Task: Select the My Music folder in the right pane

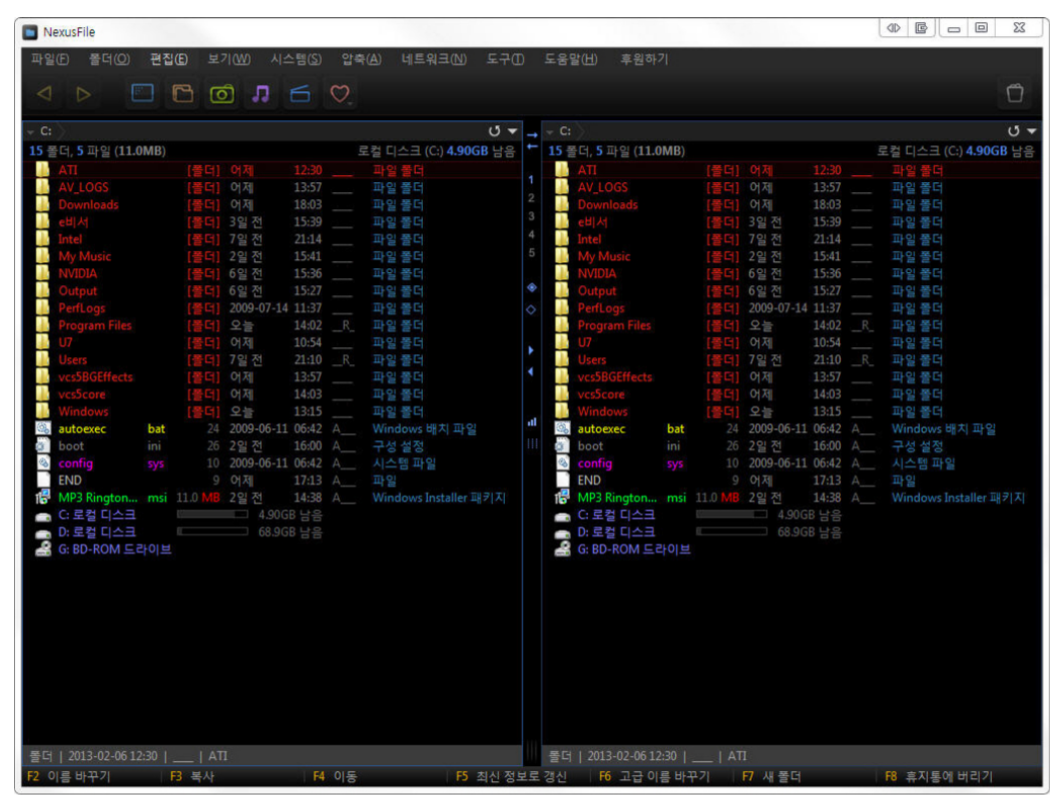Action: 792,257
